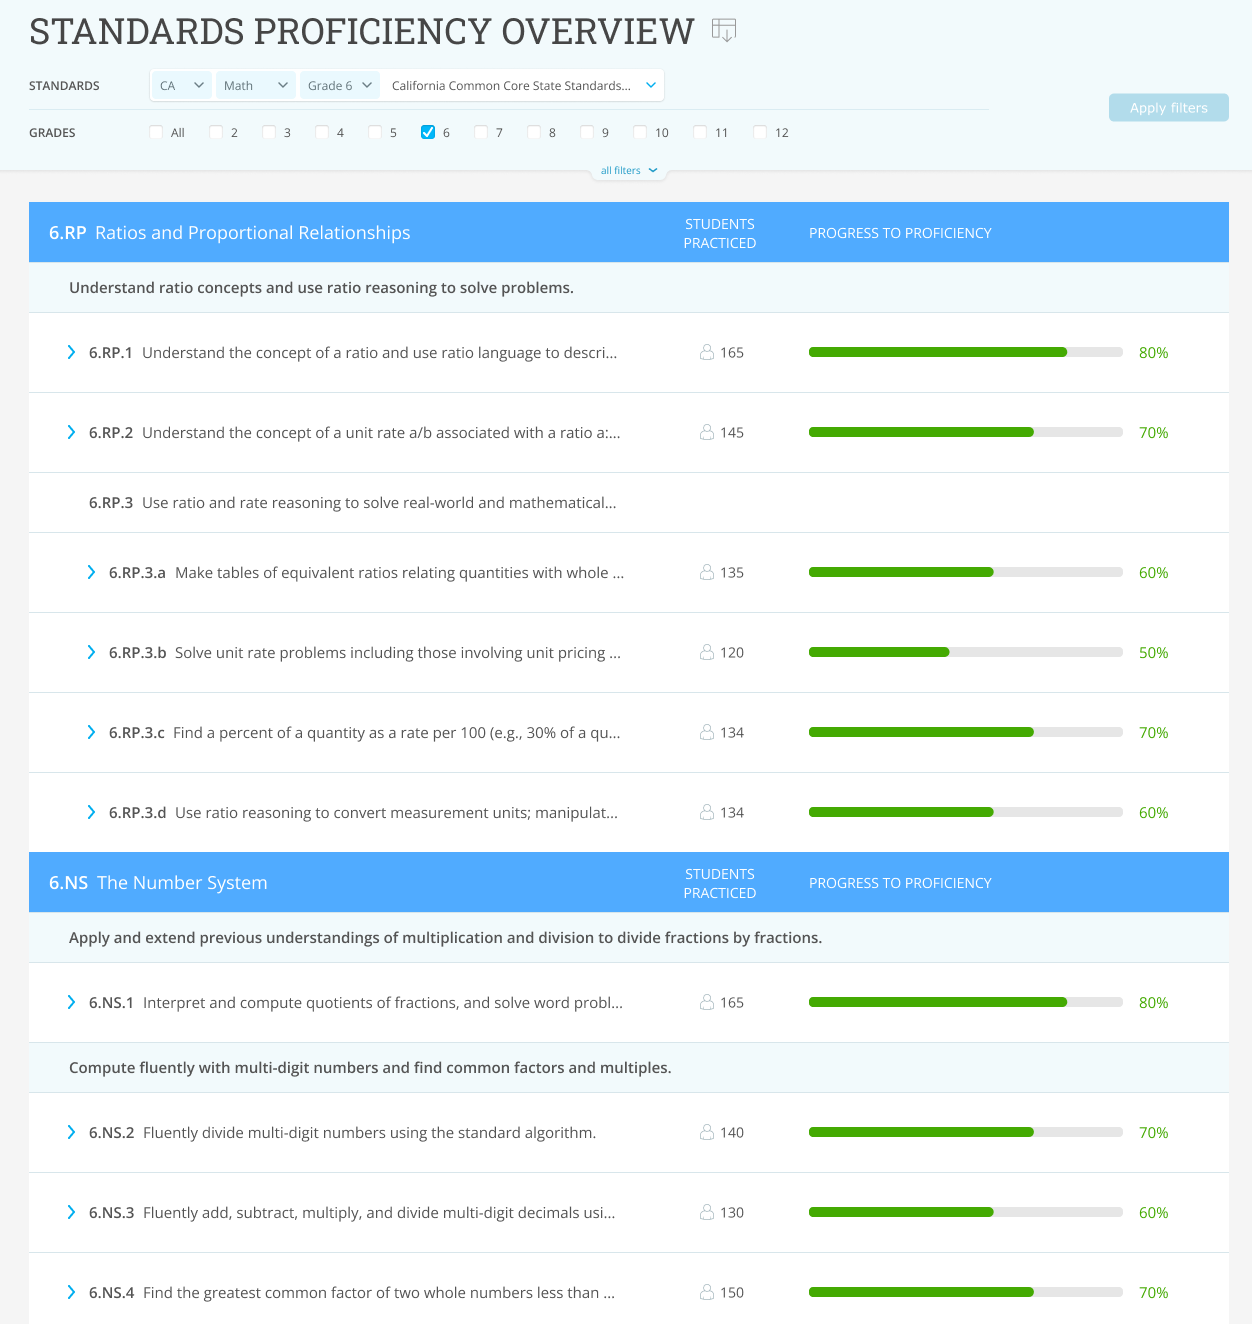Check the grade 2 checkbox
This screenshot has height=1324, width=1252.
pyautogui.click(x=216, y=132)
